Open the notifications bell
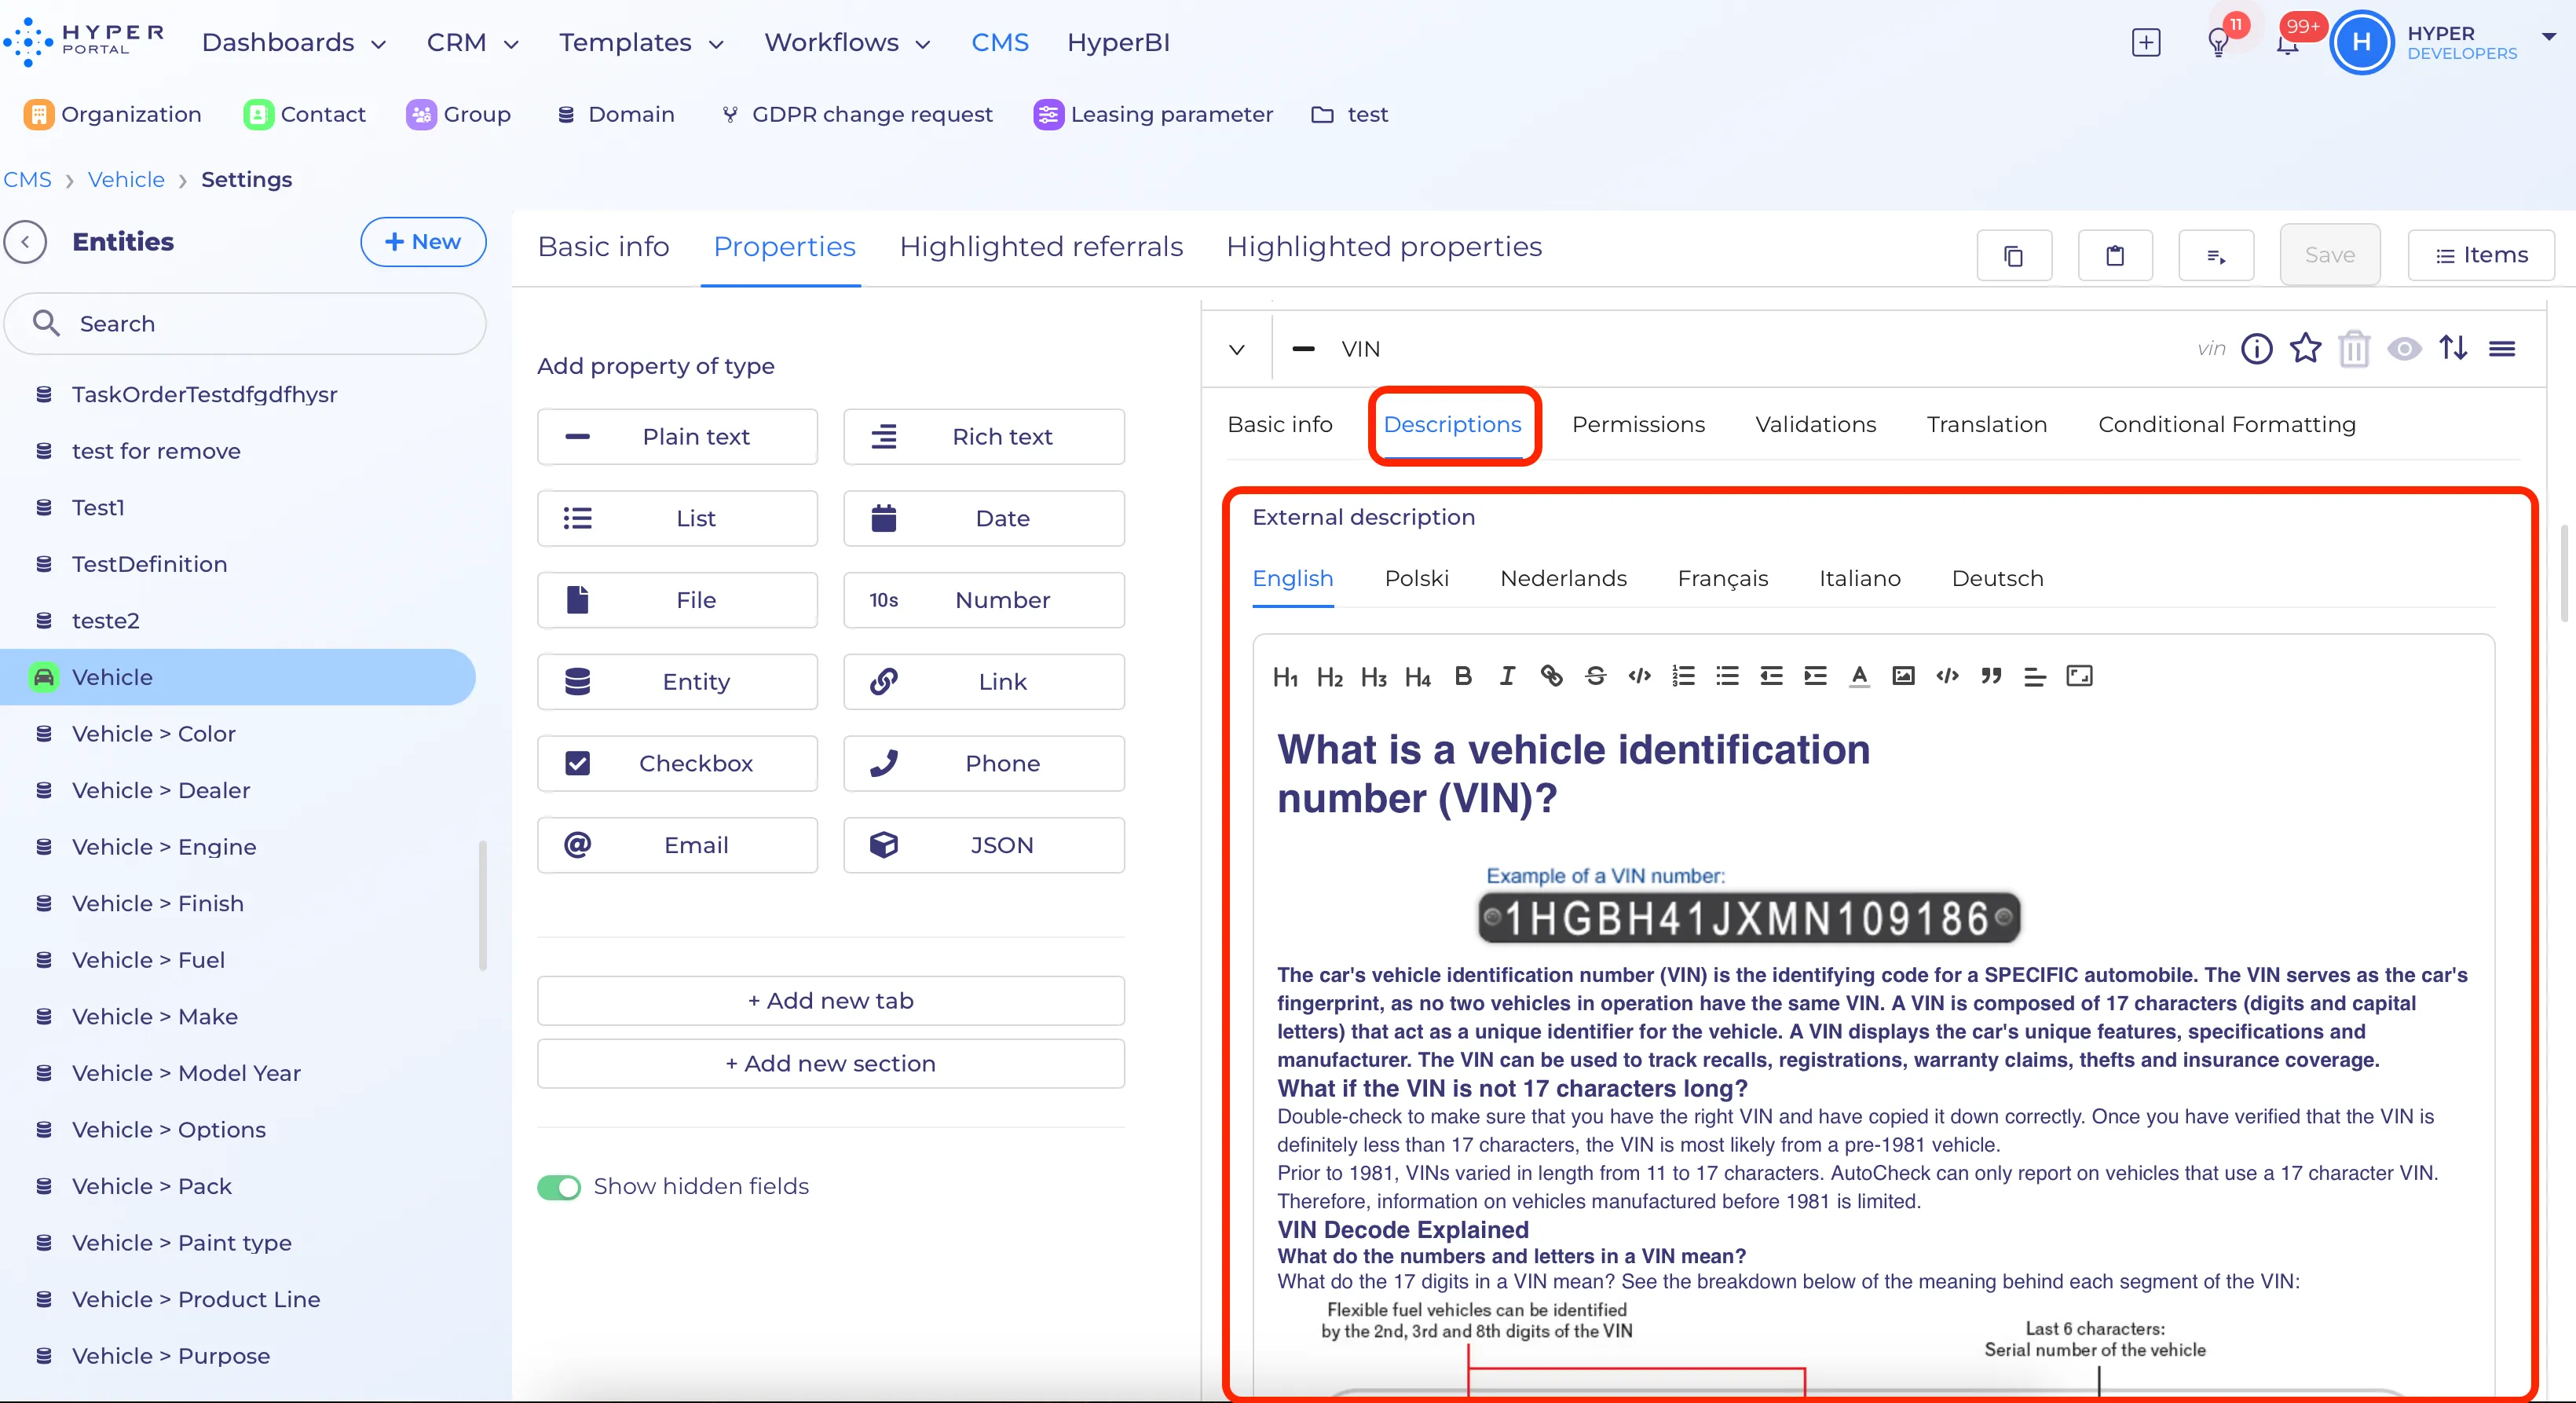Screen dimensions: 2576x1403 (2287, 43)
